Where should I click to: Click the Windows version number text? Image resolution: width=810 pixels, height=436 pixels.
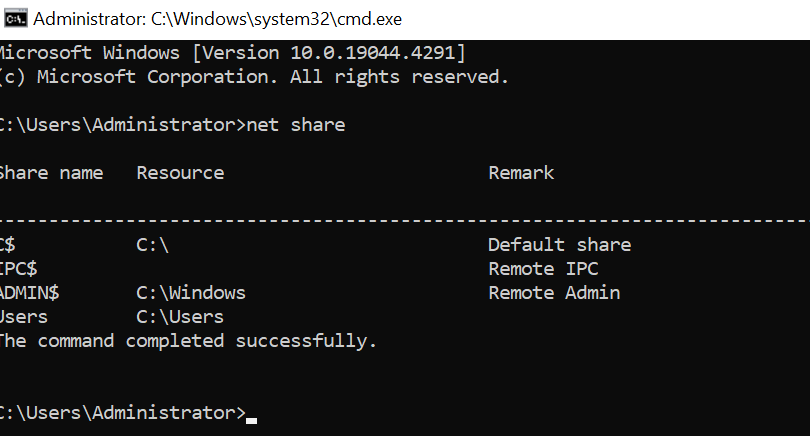point(372,53)
